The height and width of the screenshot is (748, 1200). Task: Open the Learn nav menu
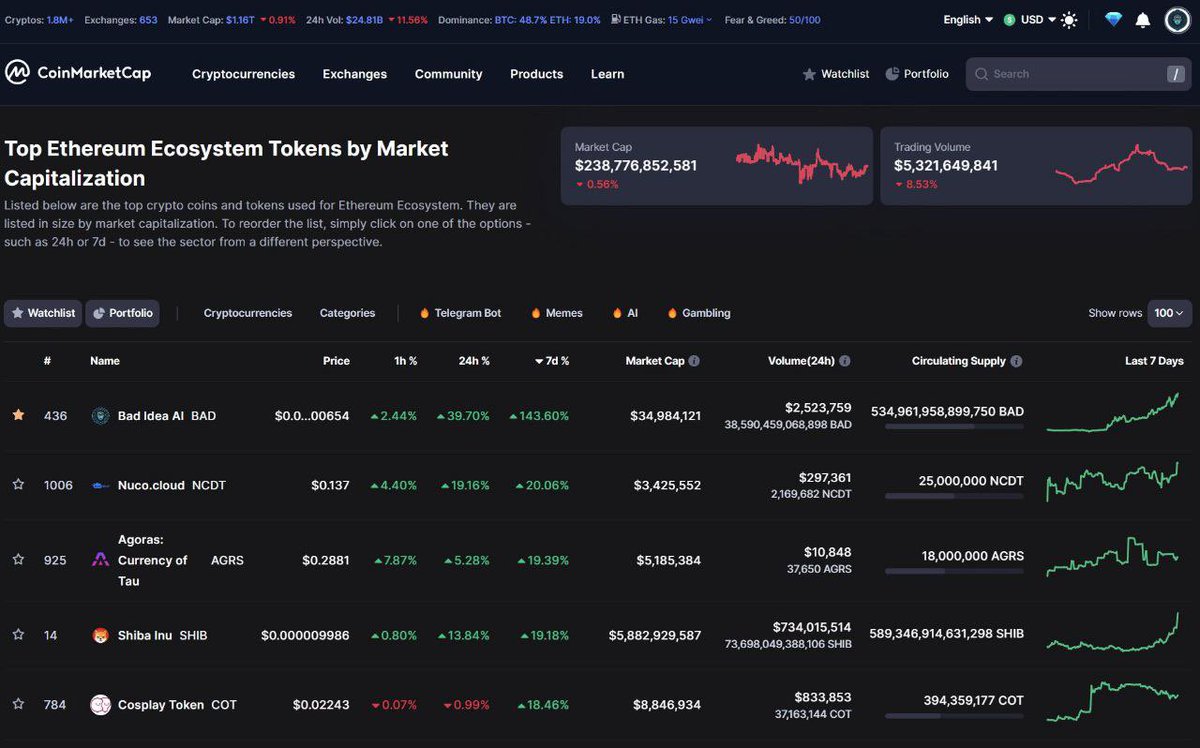click(607, 74)
